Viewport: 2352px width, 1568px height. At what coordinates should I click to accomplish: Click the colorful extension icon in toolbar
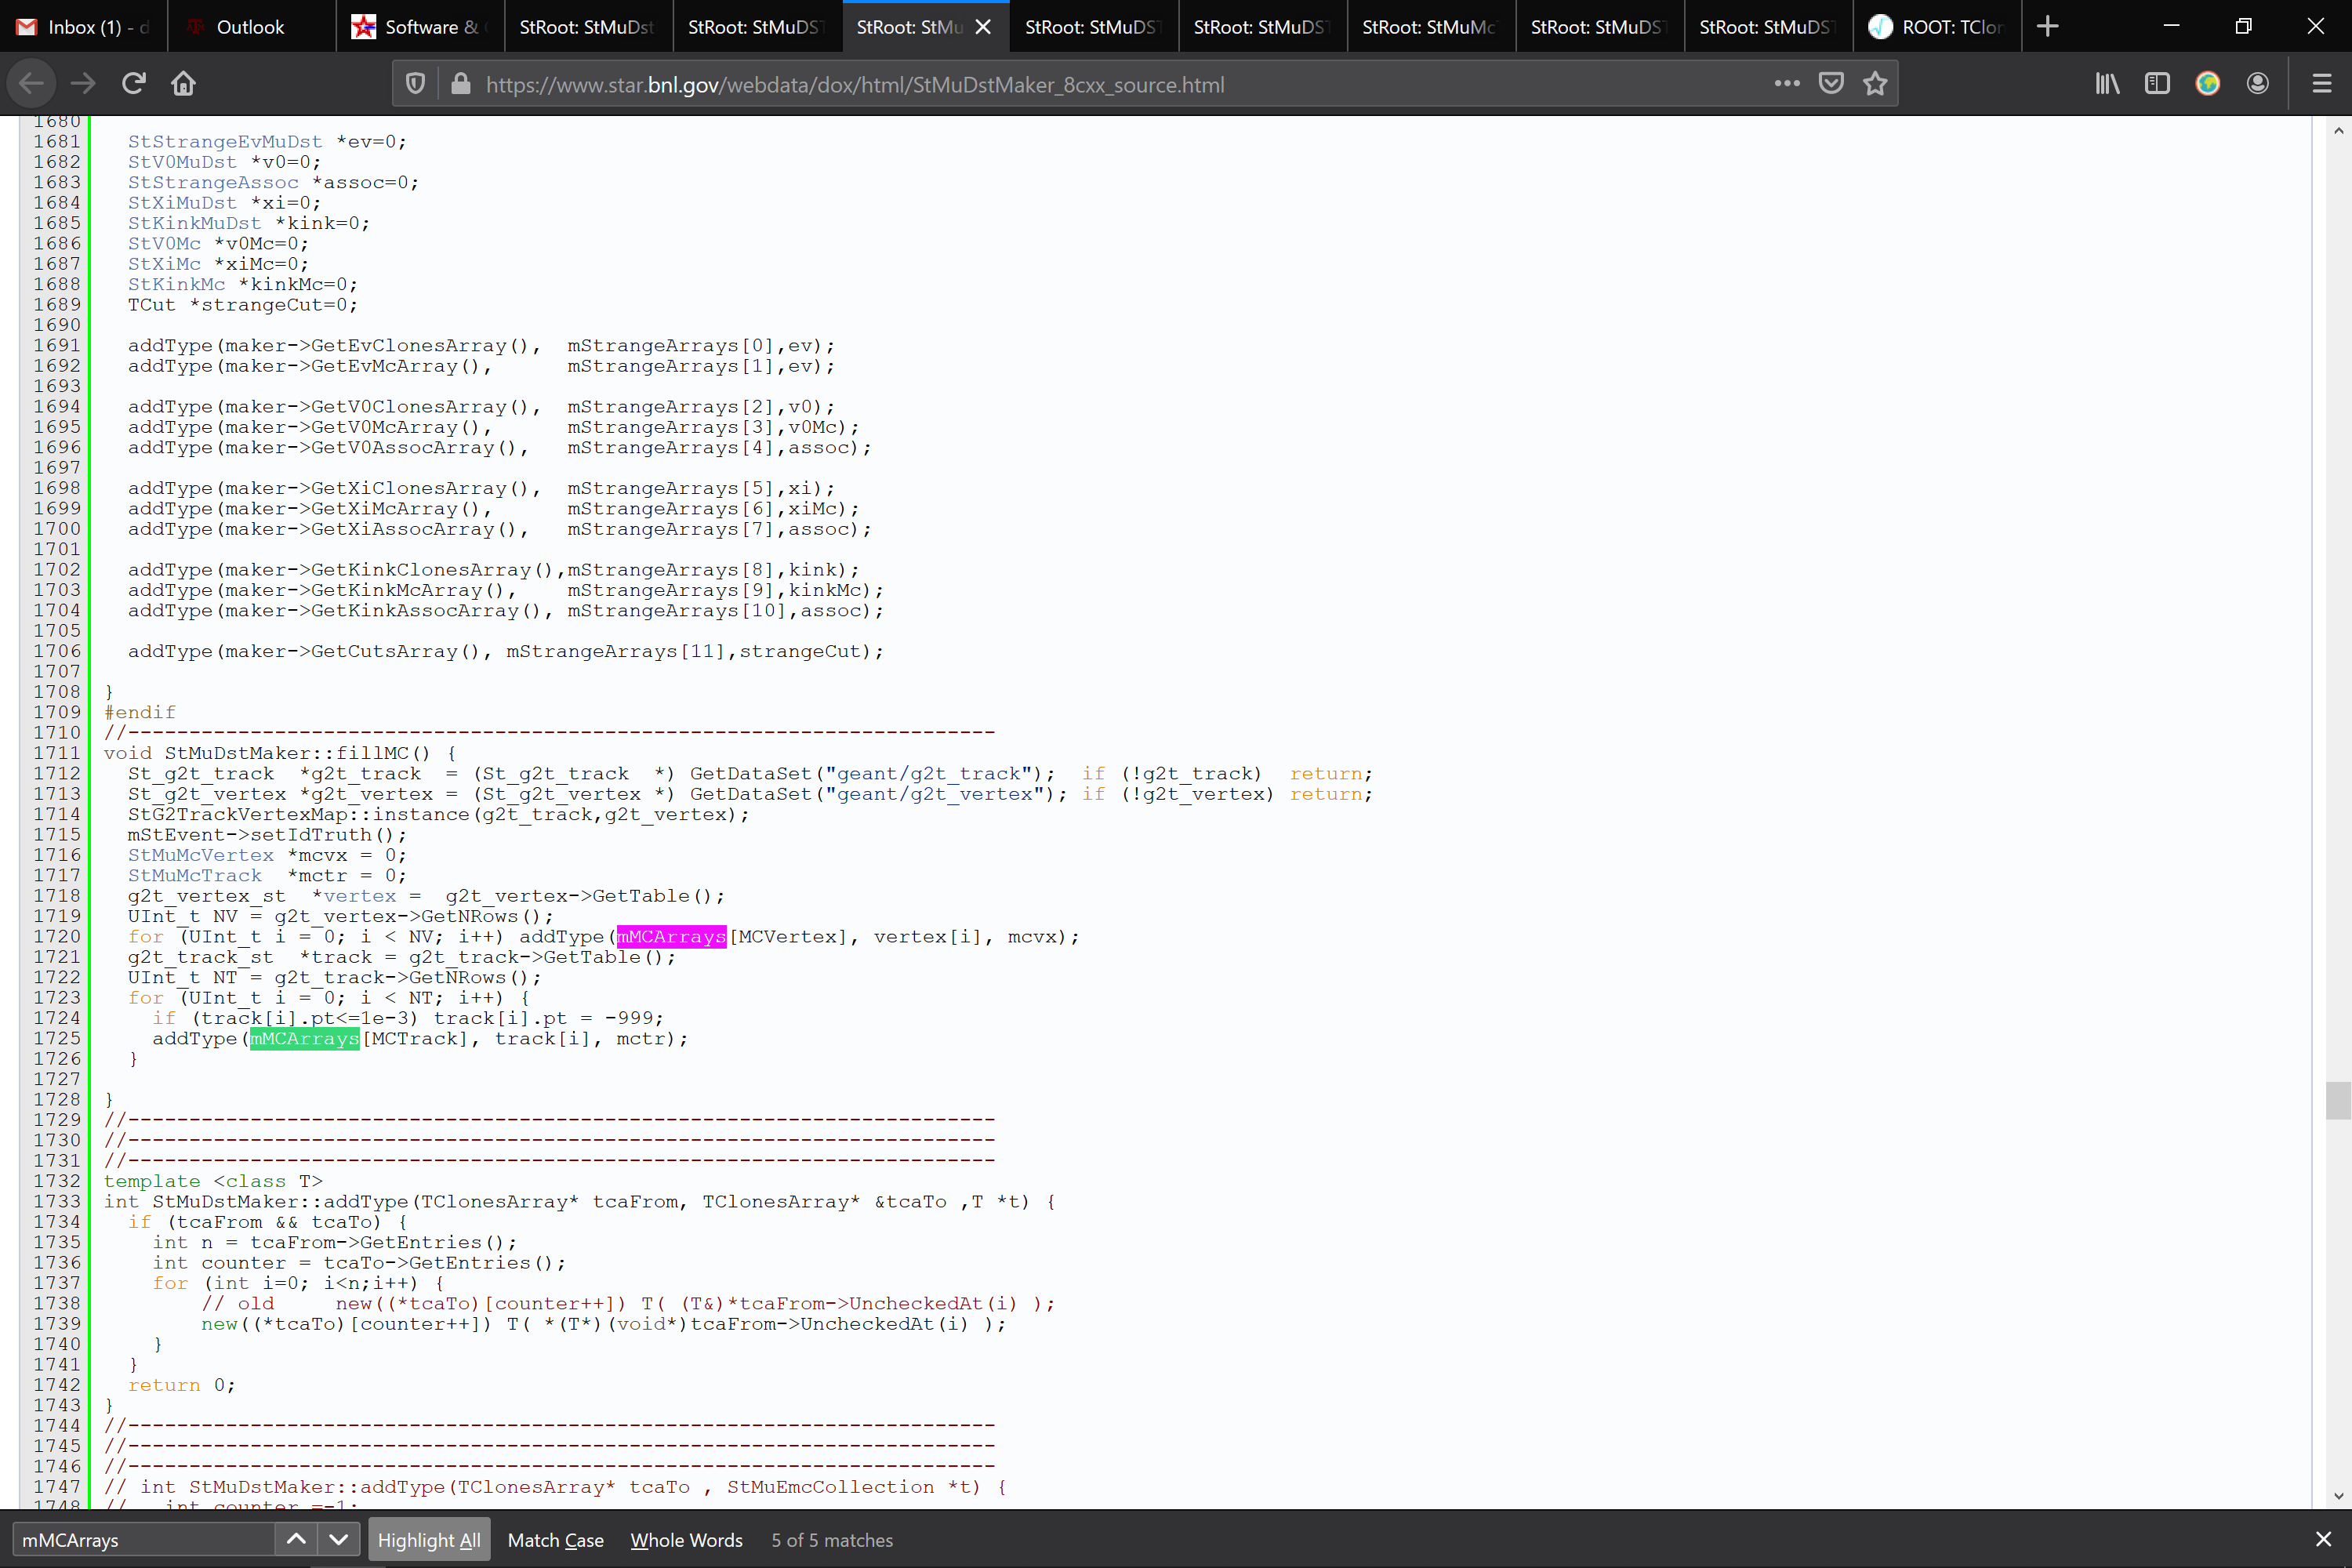pos(2207,84)
